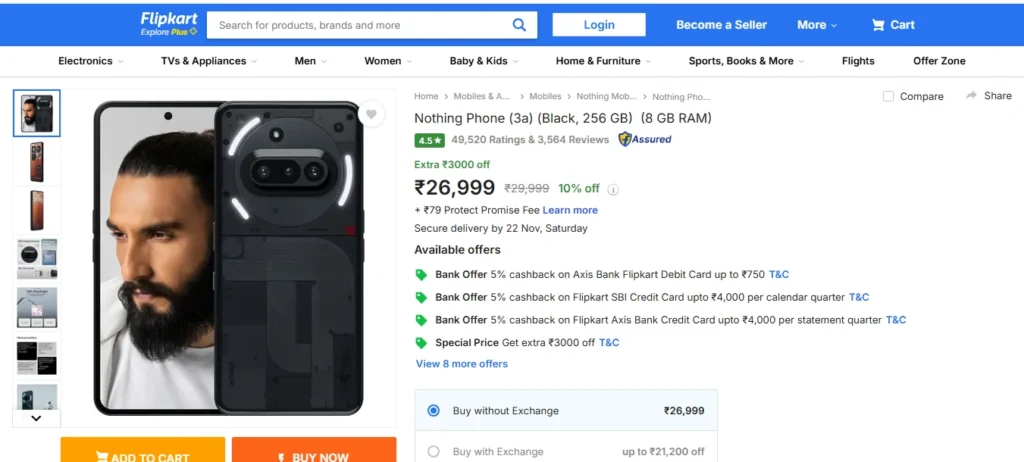Click the price info icon beside 10% off
Image resolution: width=1024 pixels, height=462 pixels.
pyautogui.click(x=614, y=189)
